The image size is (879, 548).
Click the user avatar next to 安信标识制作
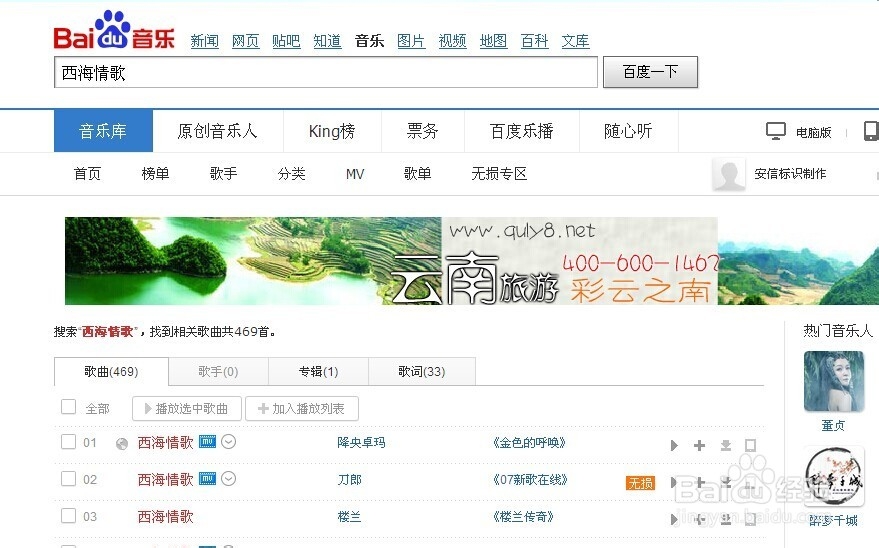point(728,174)
